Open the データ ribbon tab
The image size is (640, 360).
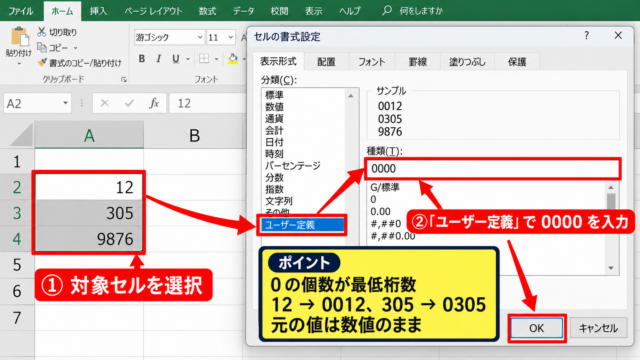[244, 11]
